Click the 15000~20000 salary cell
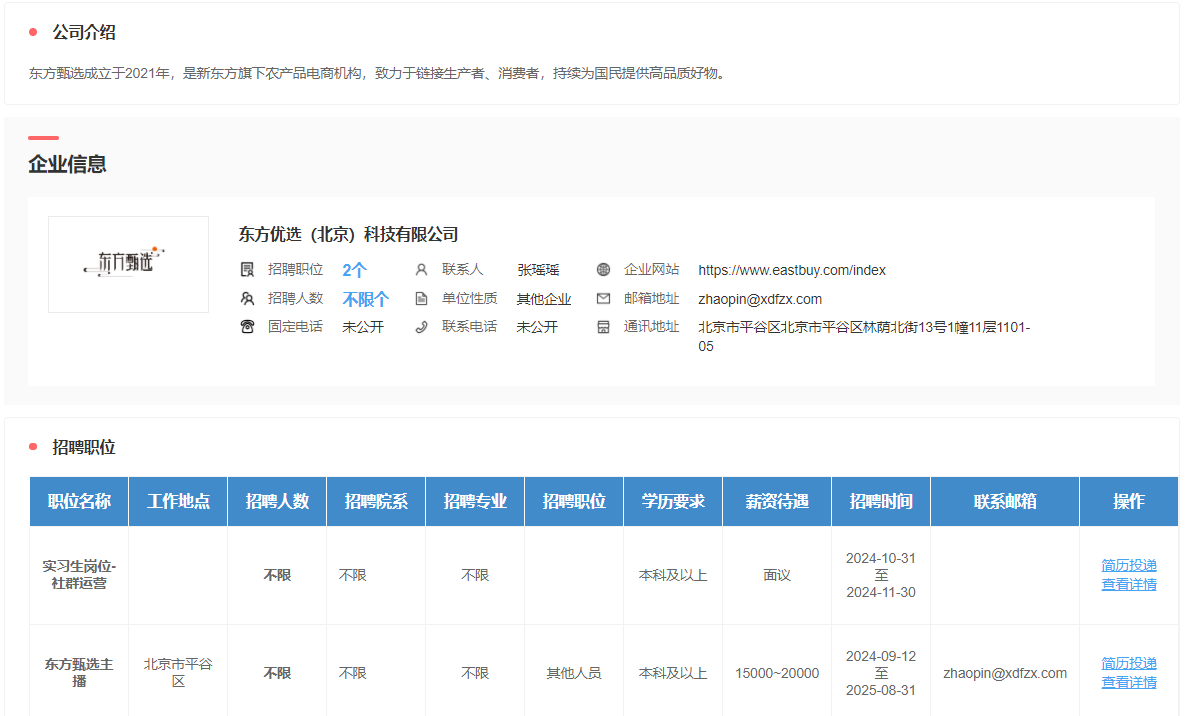Screen dimensions: 1194x716 point(777,673)
